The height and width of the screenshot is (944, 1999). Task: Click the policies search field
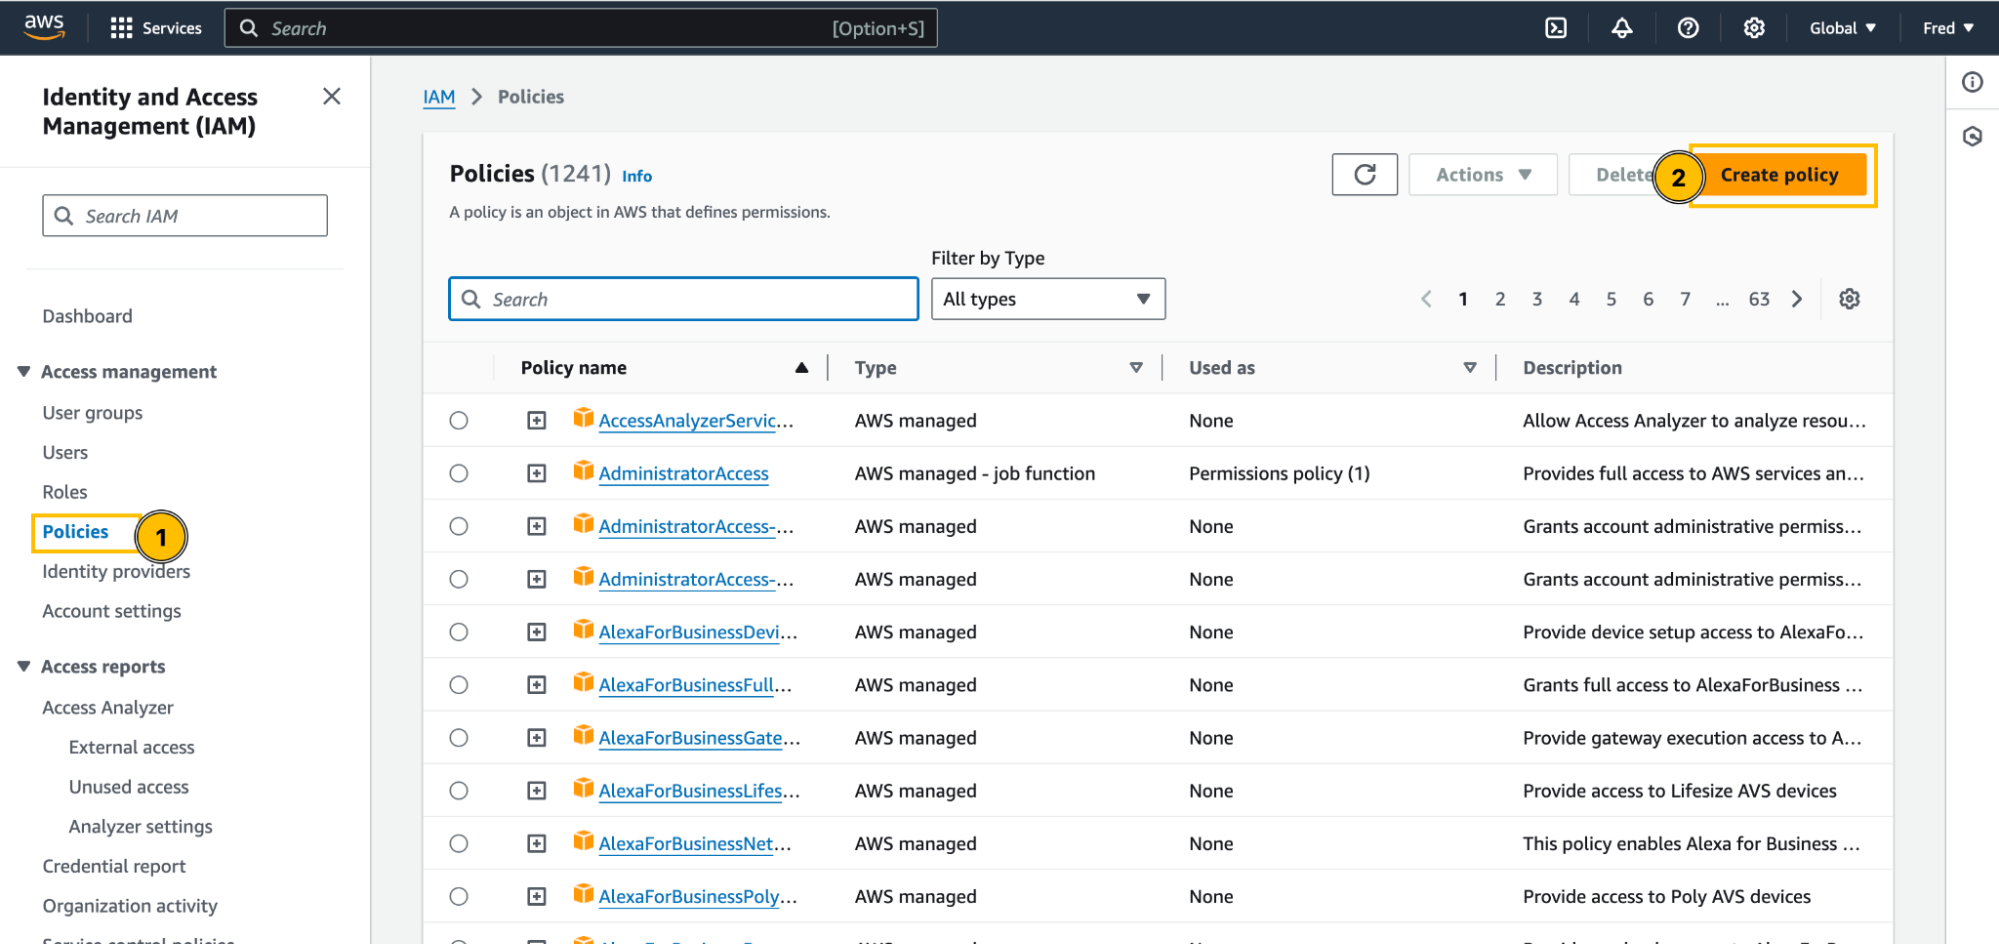point(683,299)
